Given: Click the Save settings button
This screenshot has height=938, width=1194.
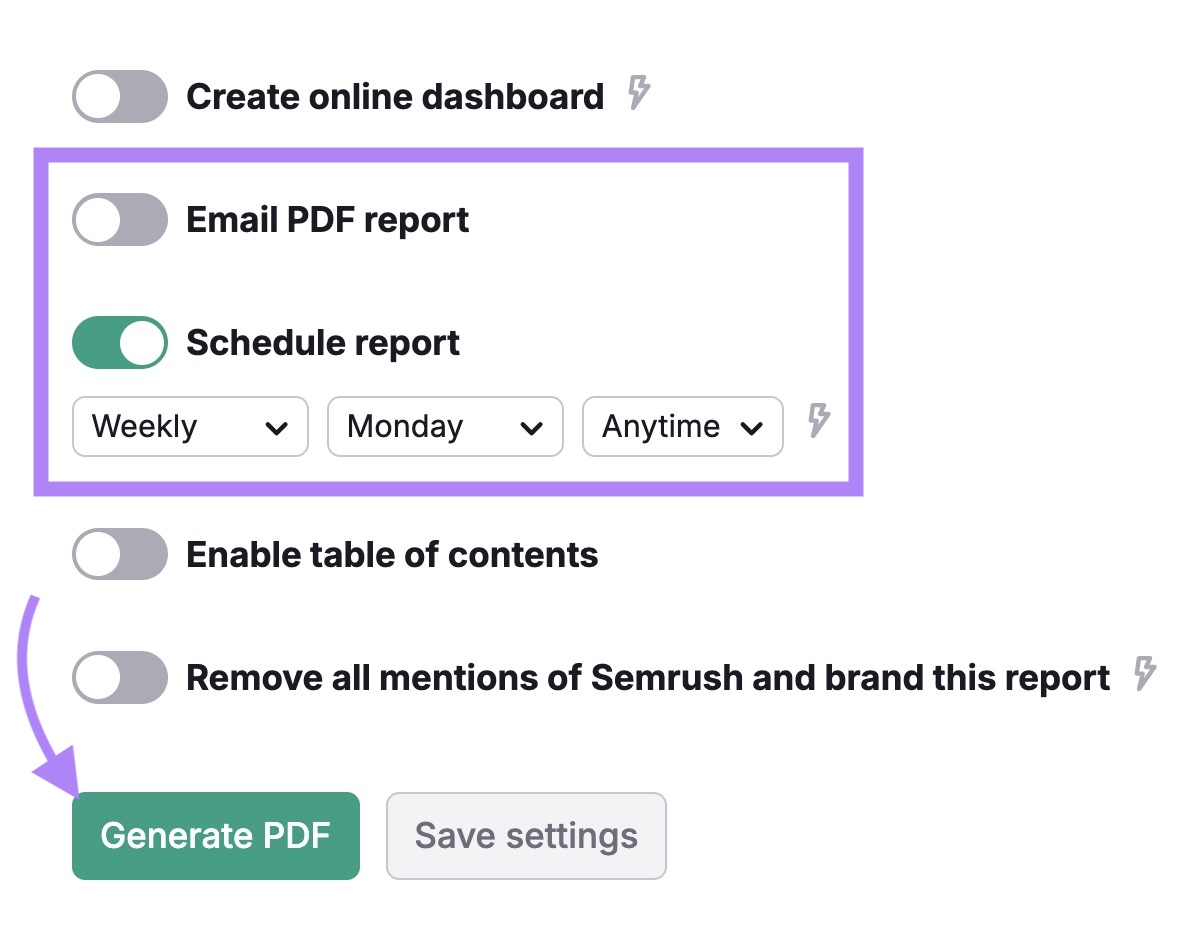Looking at the screenshot, I should (526, 835).
